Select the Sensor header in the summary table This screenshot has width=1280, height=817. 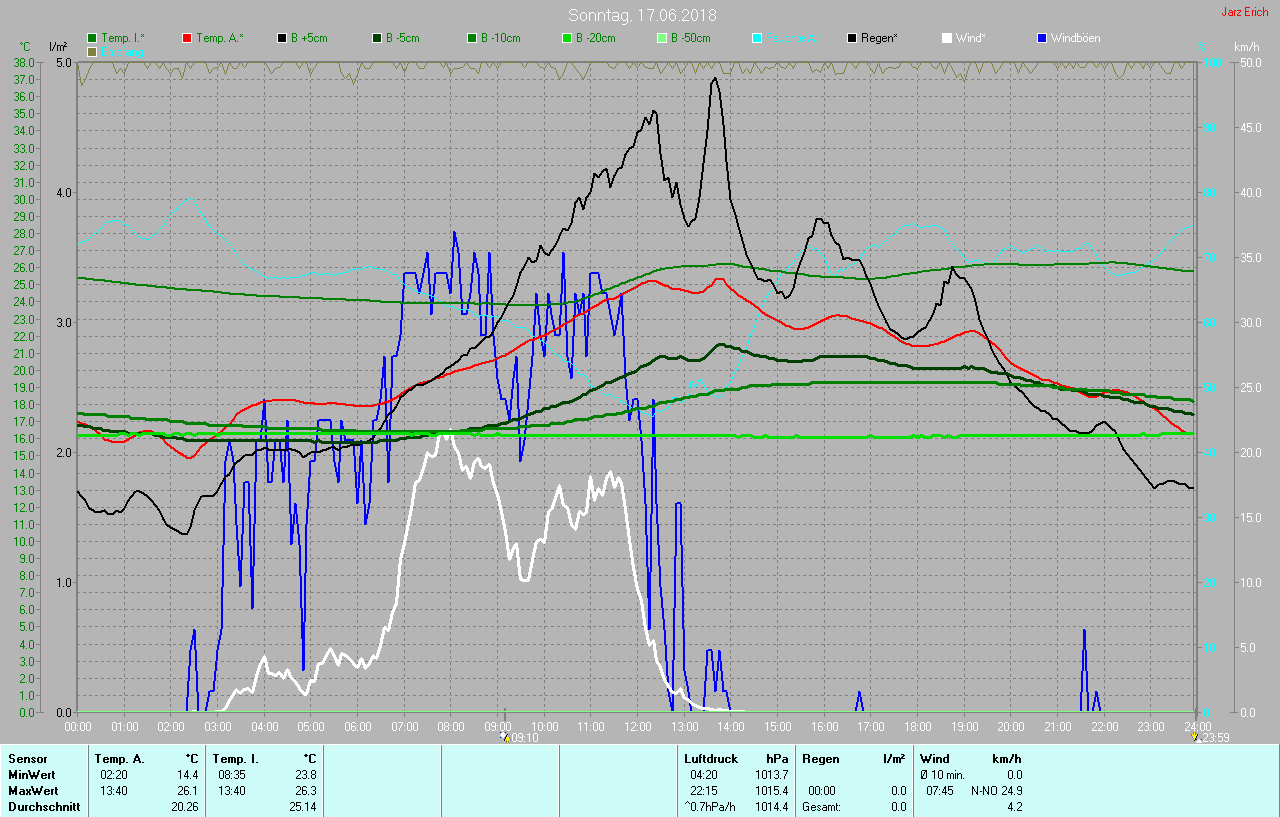click(27, 759)
